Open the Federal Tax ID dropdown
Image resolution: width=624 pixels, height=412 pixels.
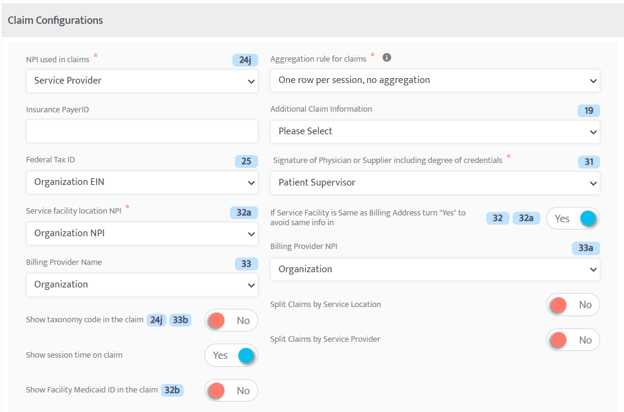pyautogui.click(x=142, y=183)
